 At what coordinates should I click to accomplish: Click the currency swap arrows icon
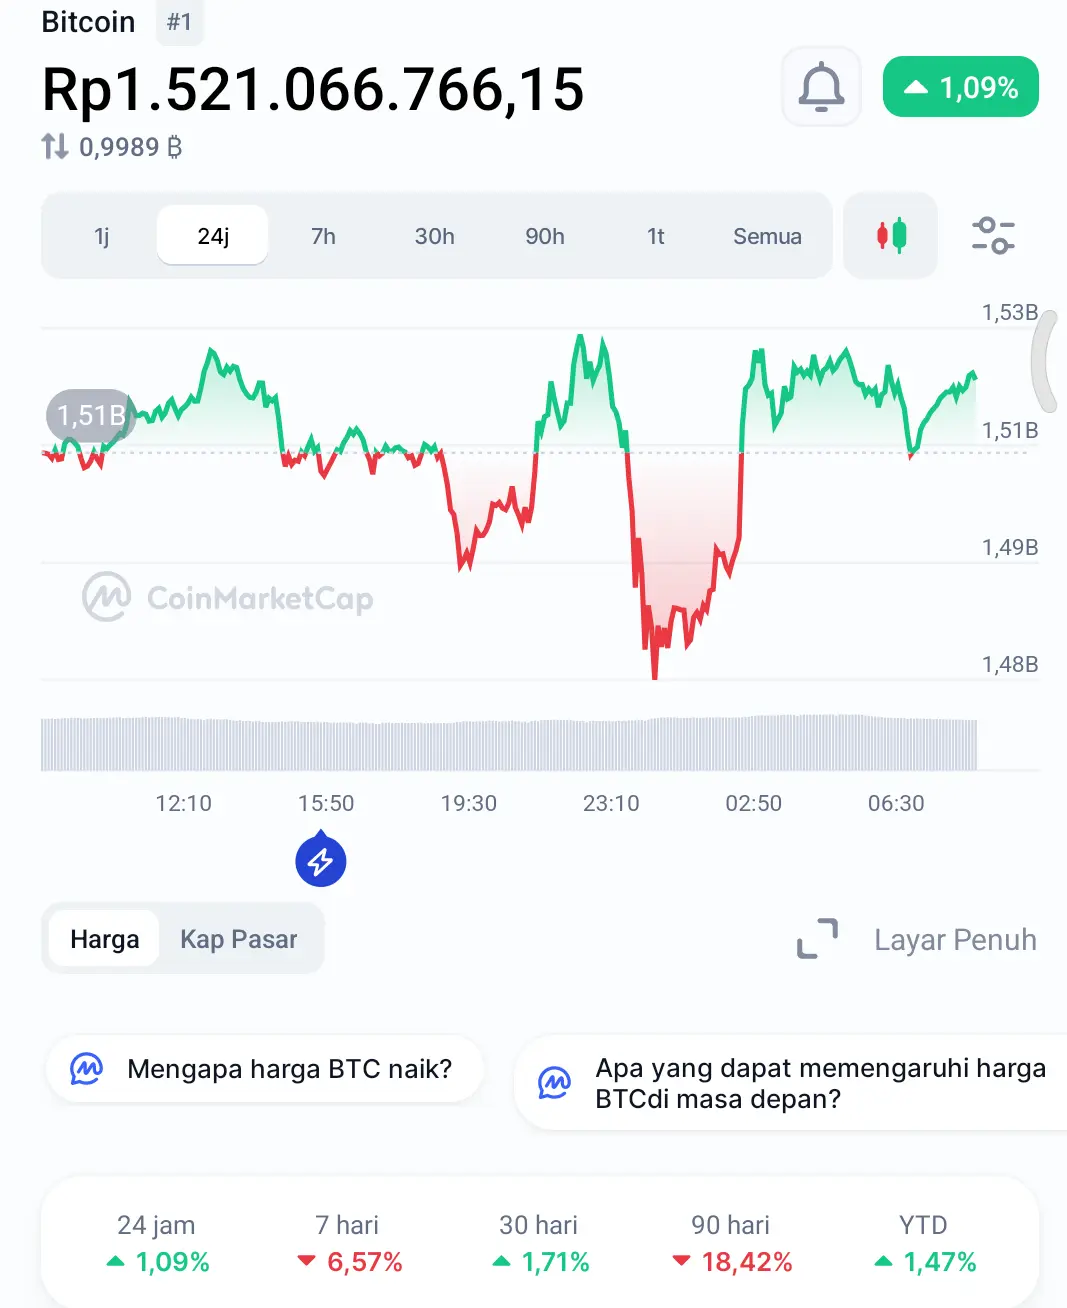pos(55,147)
